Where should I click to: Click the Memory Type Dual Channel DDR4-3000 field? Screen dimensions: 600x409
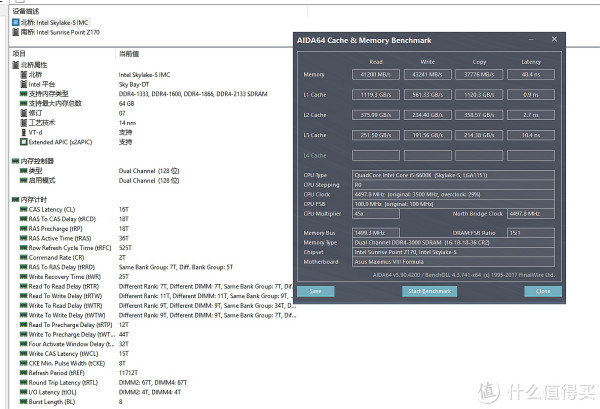coord(453,243)
